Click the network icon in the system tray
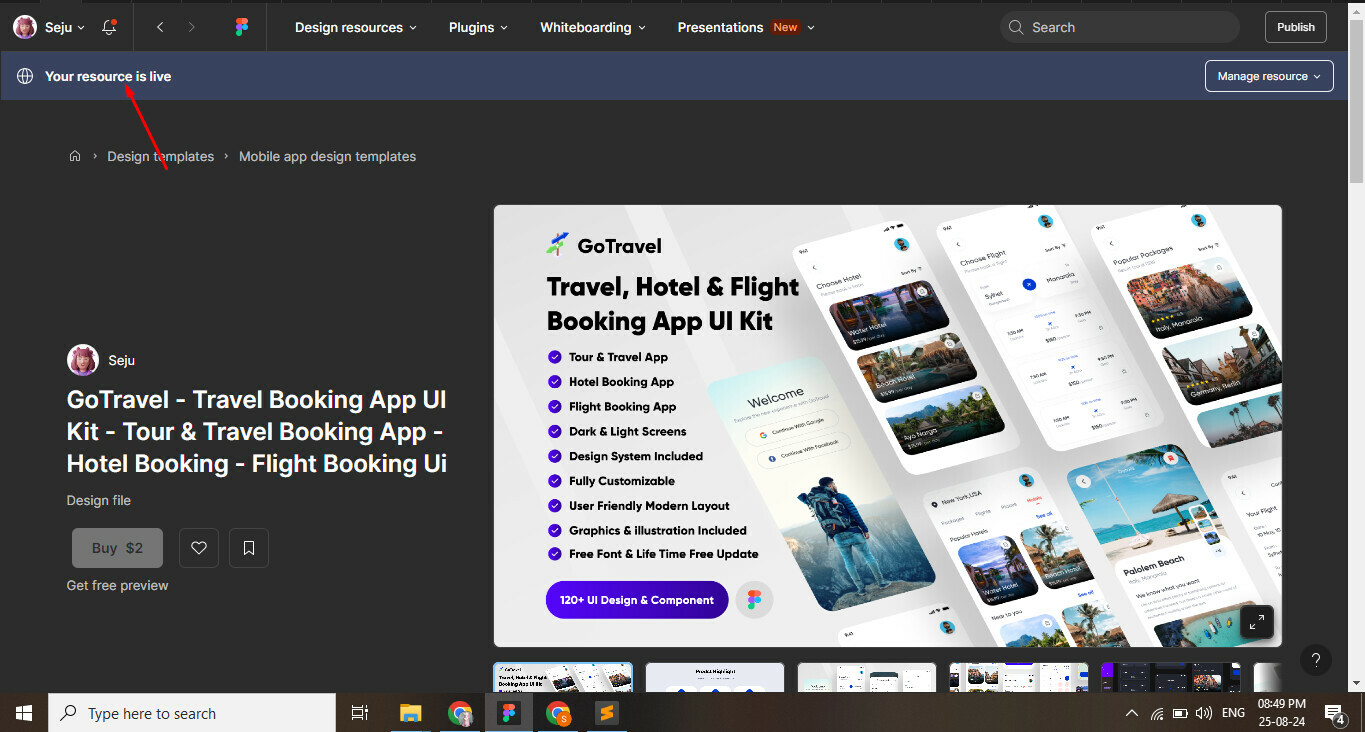1365x732 pixels. (1157, 713)
